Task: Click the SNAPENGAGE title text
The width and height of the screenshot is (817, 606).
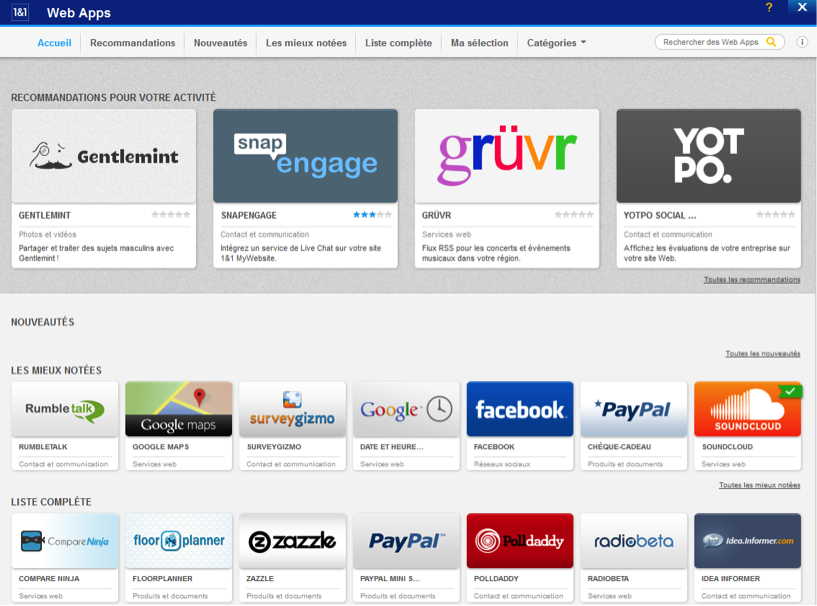Action: pyautogui.click(x=249, y=215)
